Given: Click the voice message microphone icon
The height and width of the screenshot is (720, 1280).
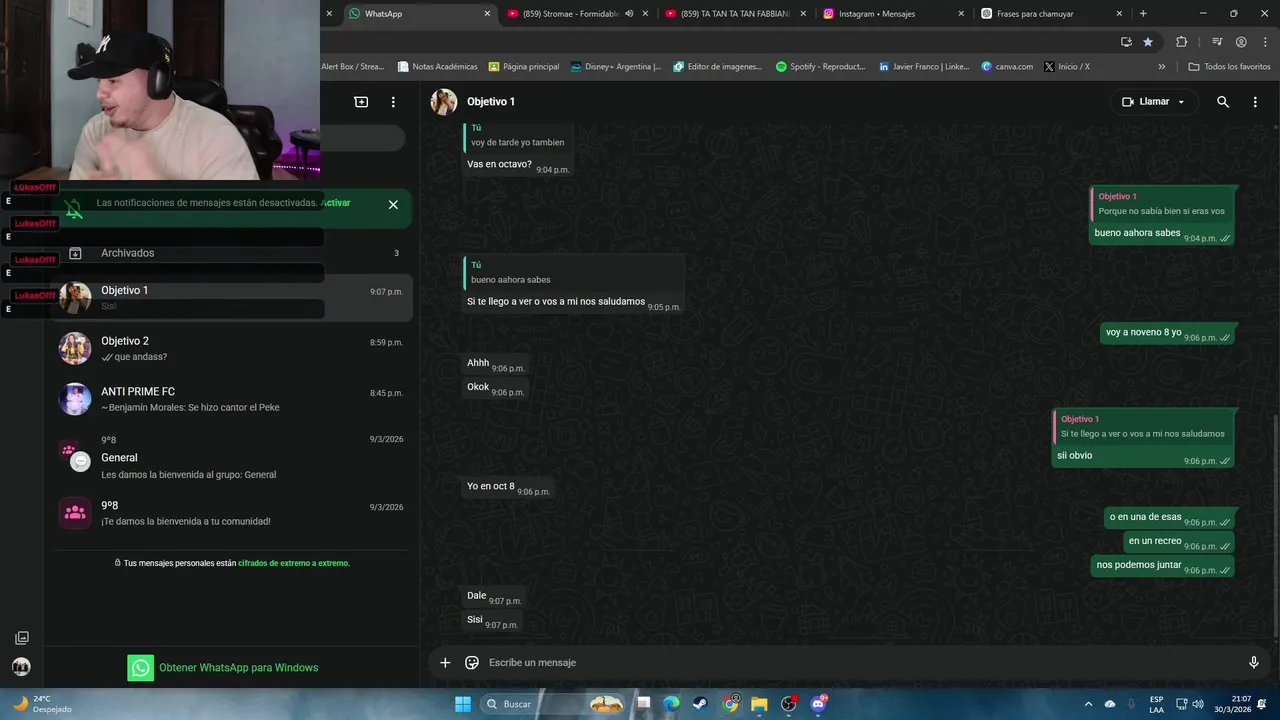Looking at the screenshot, I should (x=1254, y=662).
